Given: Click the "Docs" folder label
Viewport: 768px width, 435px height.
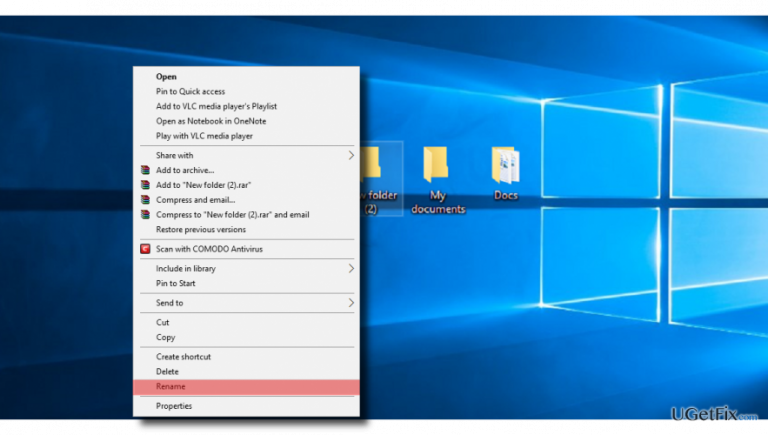Looking at the screenshot, I should (x=506, y=195).
